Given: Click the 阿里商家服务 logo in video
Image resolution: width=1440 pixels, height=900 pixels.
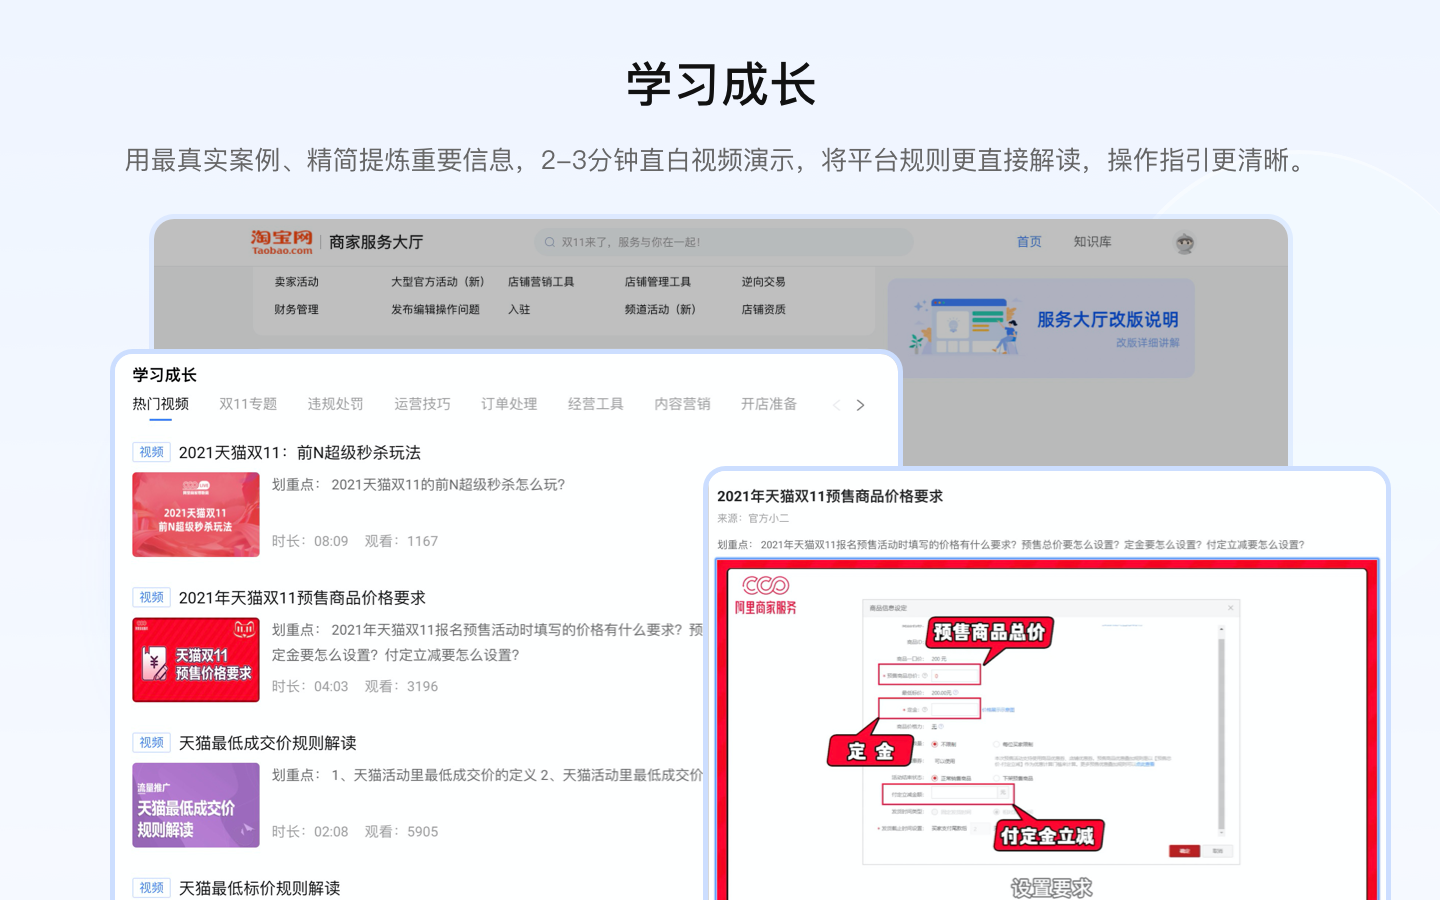Looking at the screenshot, I should (x=766, y=594).
